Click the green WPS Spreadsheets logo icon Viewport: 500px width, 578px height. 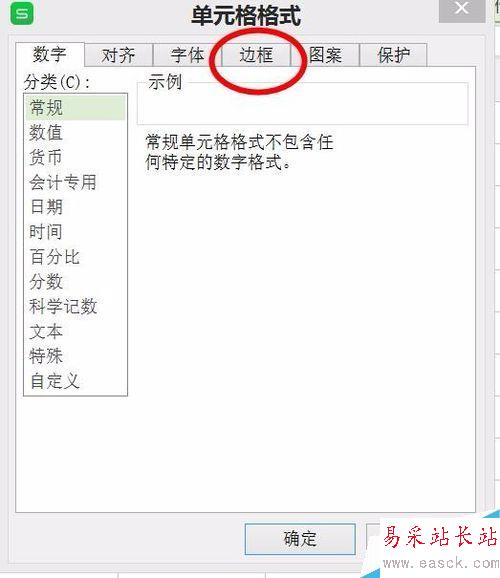(22, 14)
